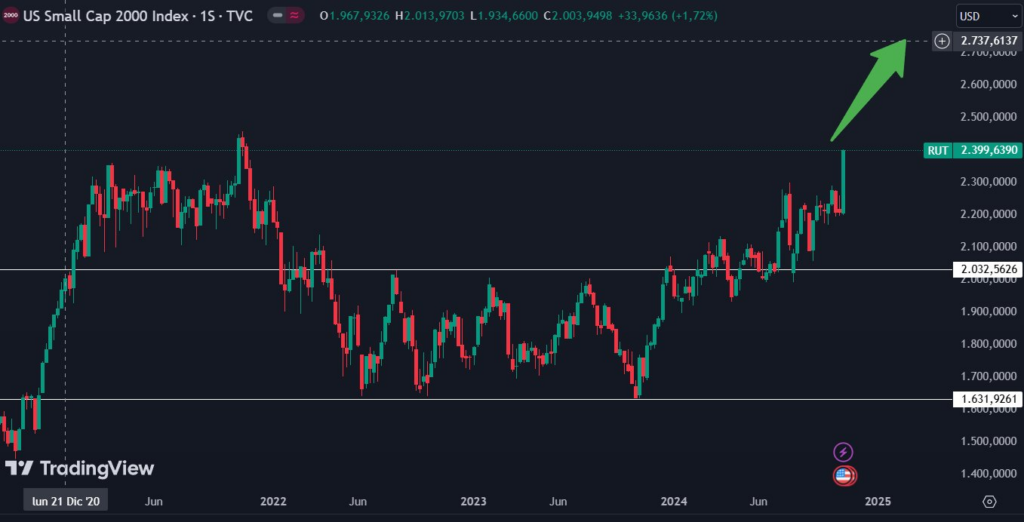Click the 1.900,0000 price axis label

pyautogui.click(x=988, y=312)
